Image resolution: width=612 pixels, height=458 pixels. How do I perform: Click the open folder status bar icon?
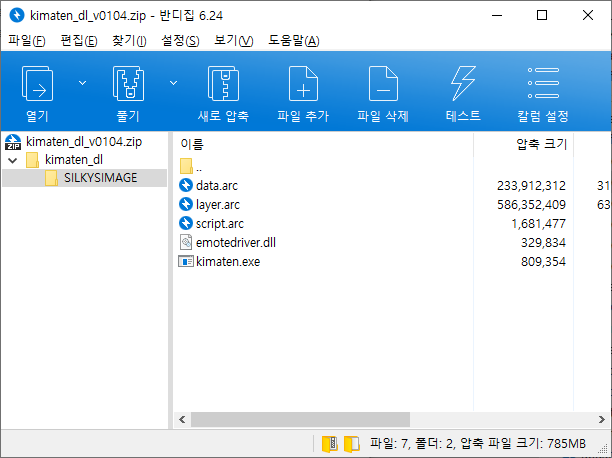point(352,444)
